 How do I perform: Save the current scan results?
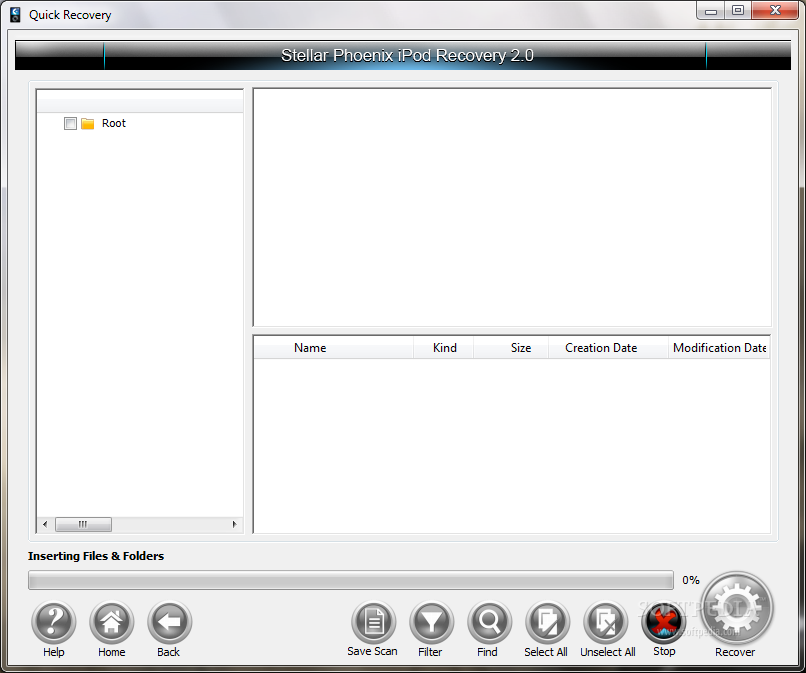[374, 623]
